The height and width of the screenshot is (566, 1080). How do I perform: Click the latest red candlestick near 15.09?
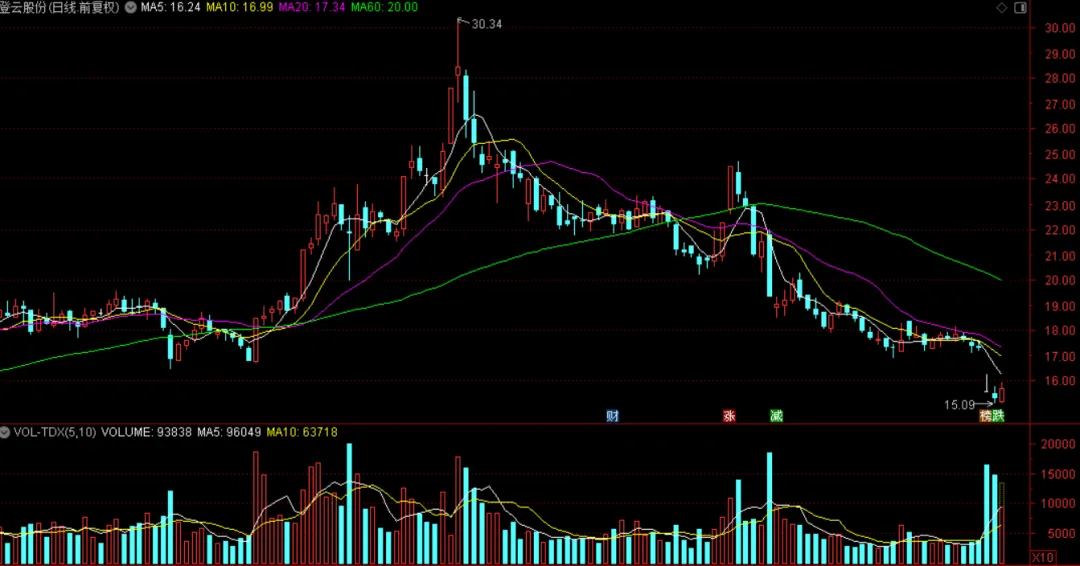pyautogui.click(x=1001, y=393)
